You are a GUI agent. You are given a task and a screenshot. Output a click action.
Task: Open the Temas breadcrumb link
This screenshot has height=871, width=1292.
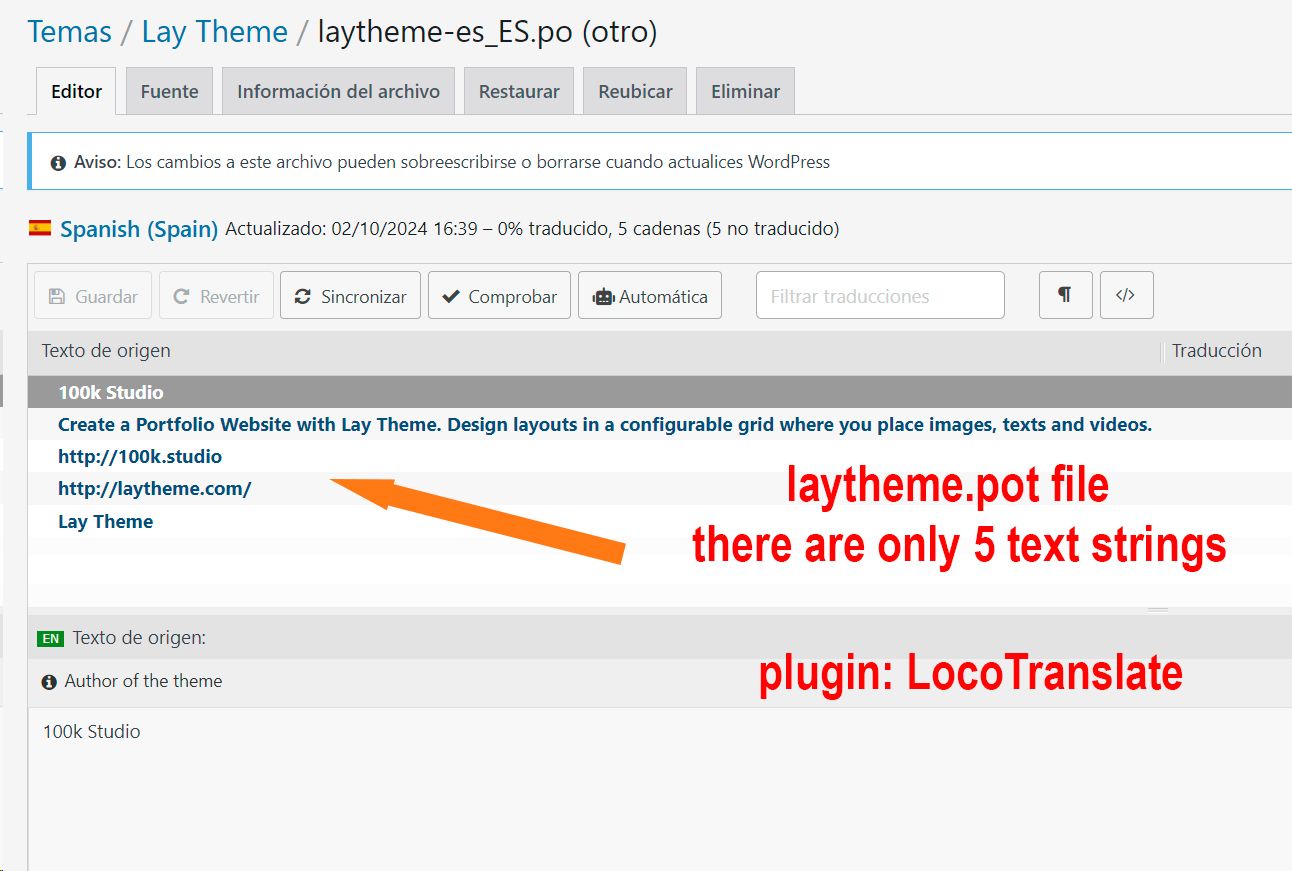tap(69, 32)
